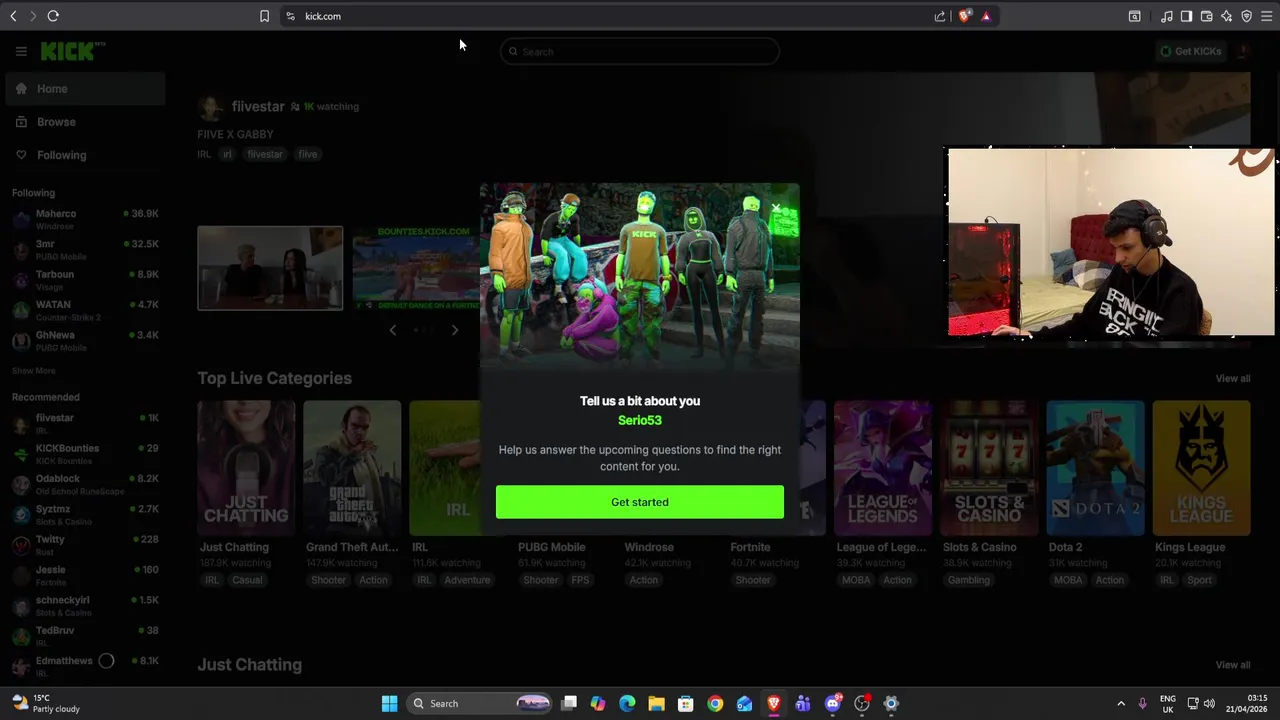1280x720 pixels.
Task: Open the Dota 2 category card
Action: (1095, 468)
